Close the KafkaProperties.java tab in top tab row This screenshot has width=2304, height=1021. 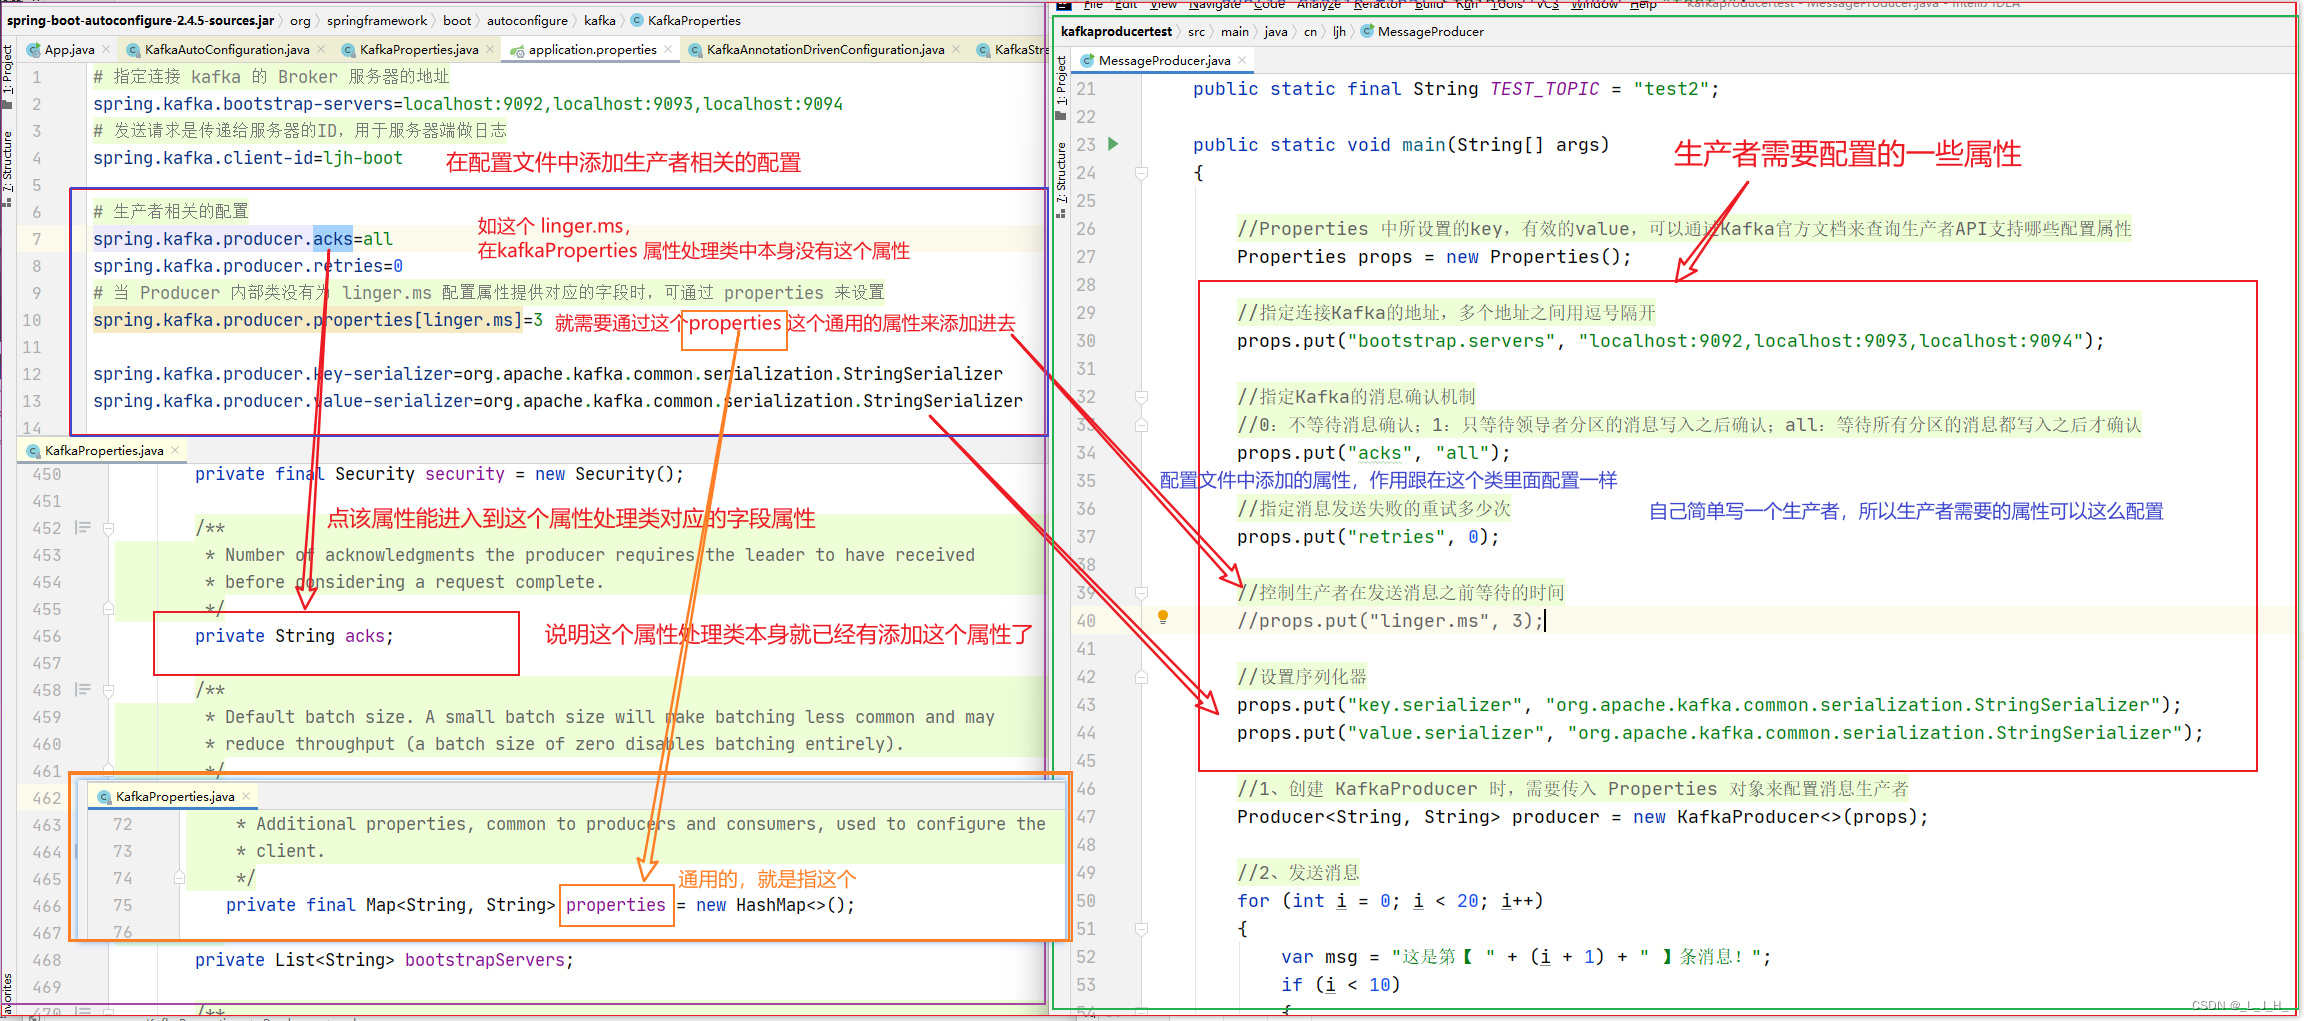point(490,49)
